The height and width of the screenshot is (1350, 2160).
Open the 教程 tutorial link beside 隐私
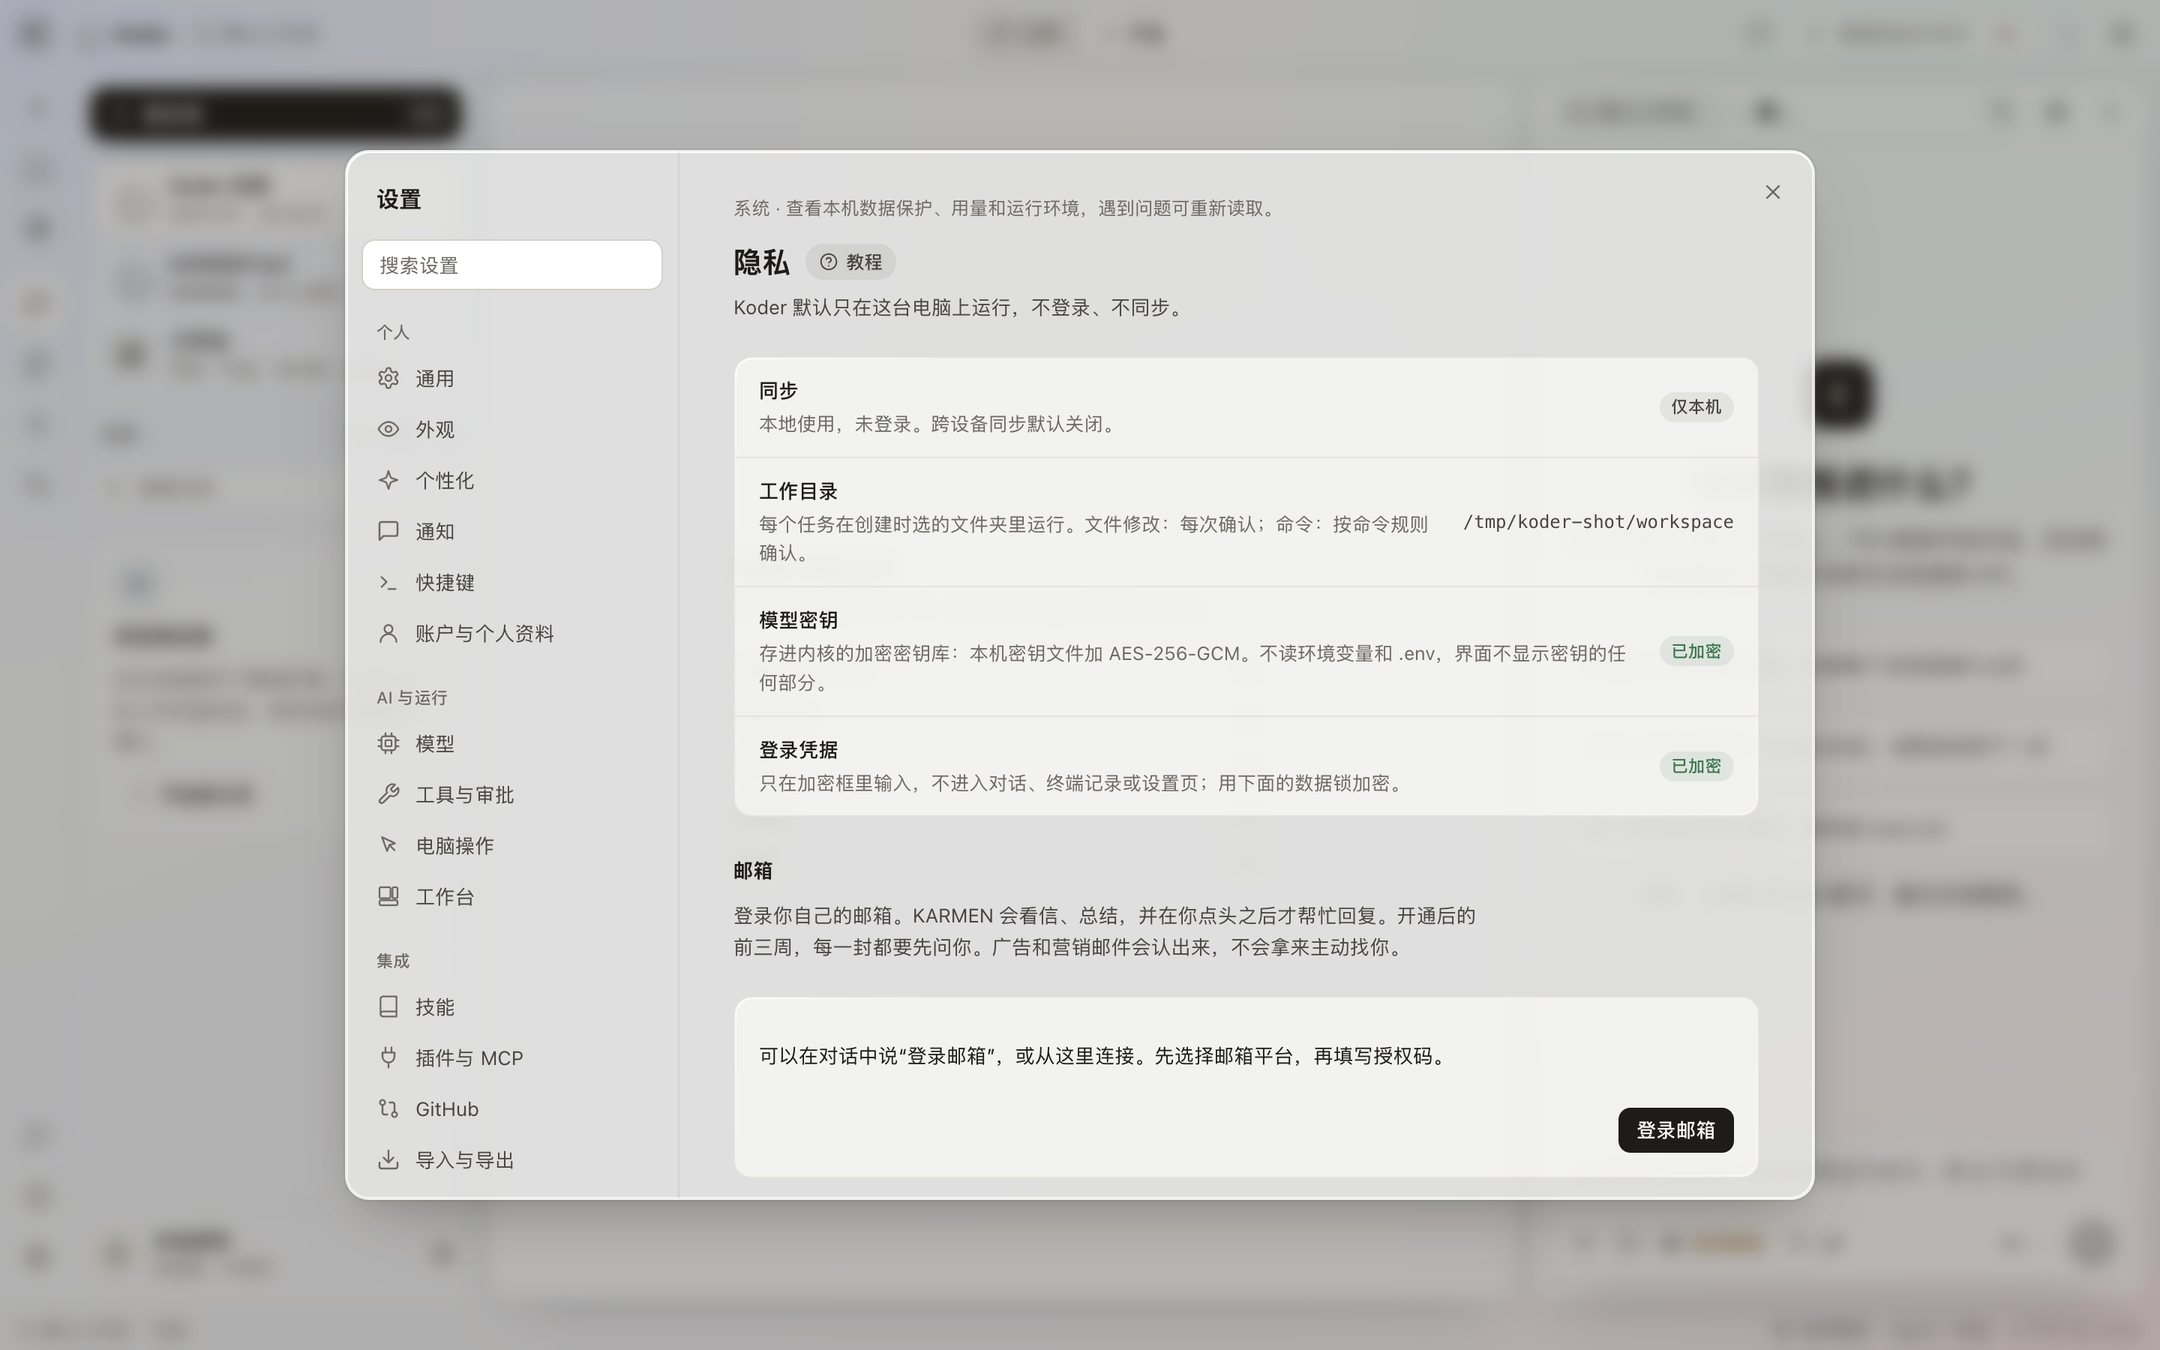tap(850, 262)
